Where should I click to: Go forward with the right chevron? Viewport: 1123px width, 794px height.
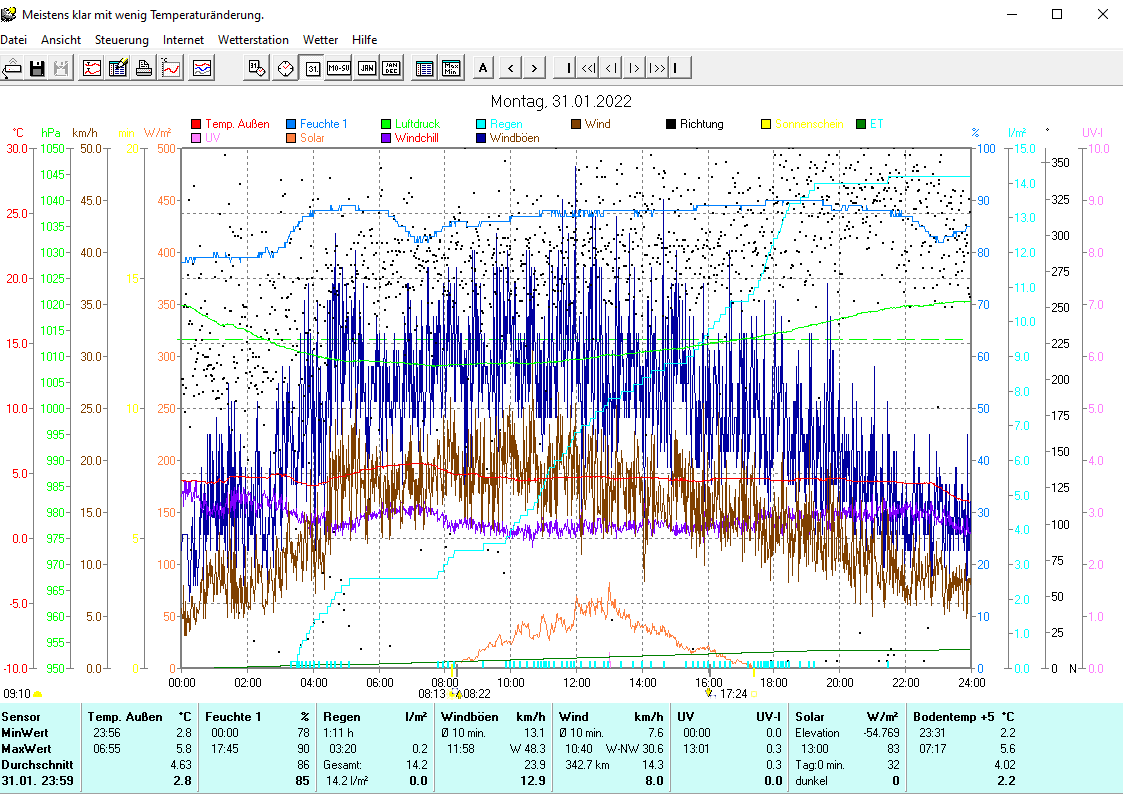click(534, 68)
